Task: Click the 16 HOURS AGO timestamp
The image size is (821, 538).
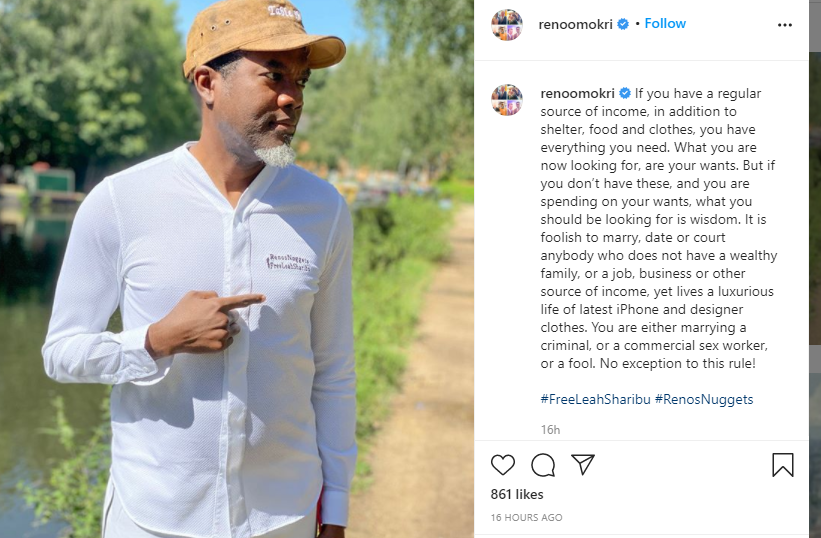Action: tap(526, 517)
